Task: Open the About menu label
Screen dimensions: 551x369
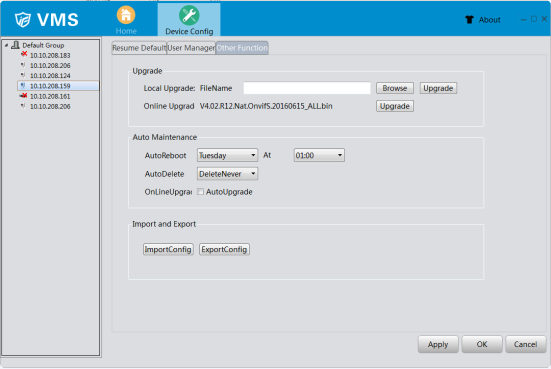Action: point(490,20)
